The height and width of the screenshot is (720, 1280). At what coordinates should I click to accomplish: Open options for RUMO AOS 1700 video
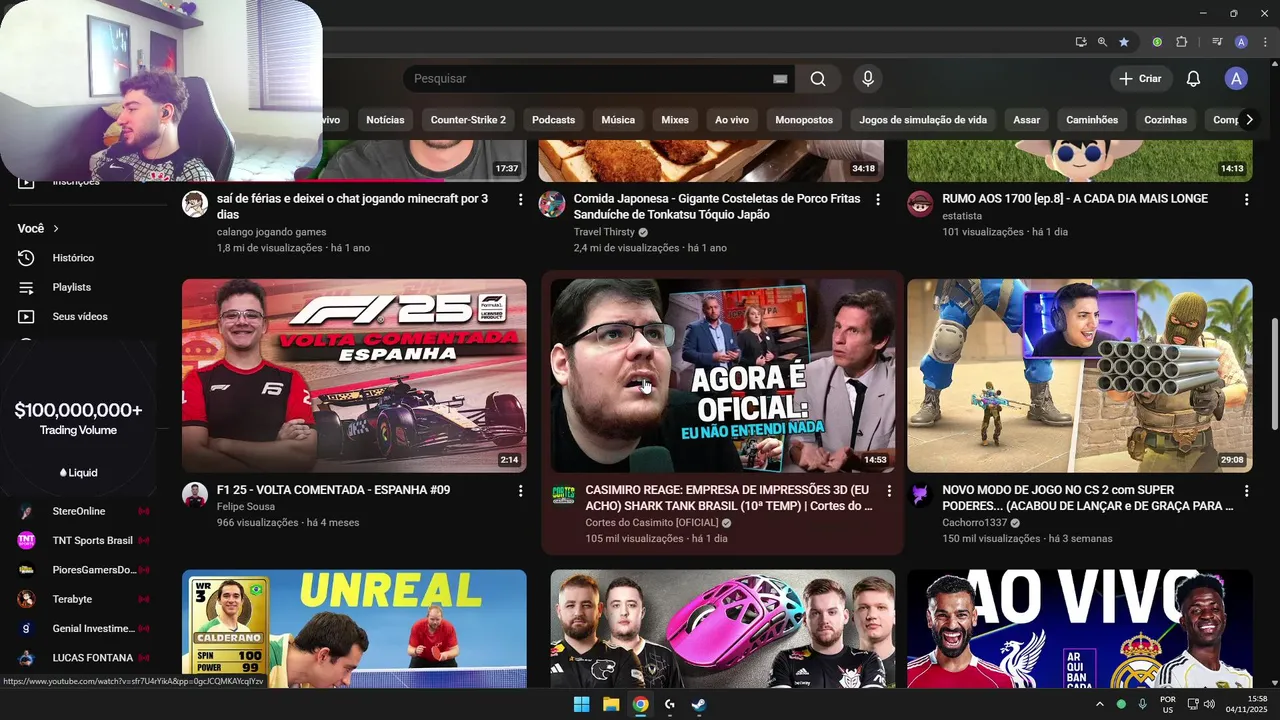[x=1246, y=200]
